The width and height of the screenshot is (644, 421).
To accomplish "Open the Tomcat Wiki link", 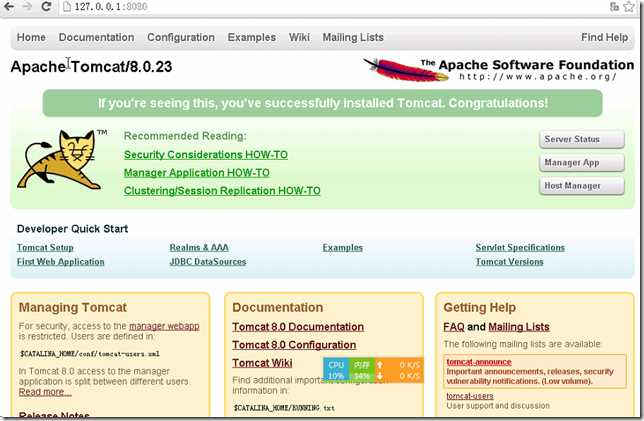I will click(x=262, y=363).
